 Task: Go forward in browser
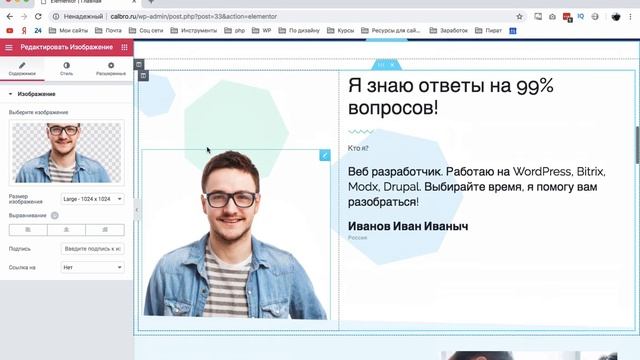pos(24,17)
